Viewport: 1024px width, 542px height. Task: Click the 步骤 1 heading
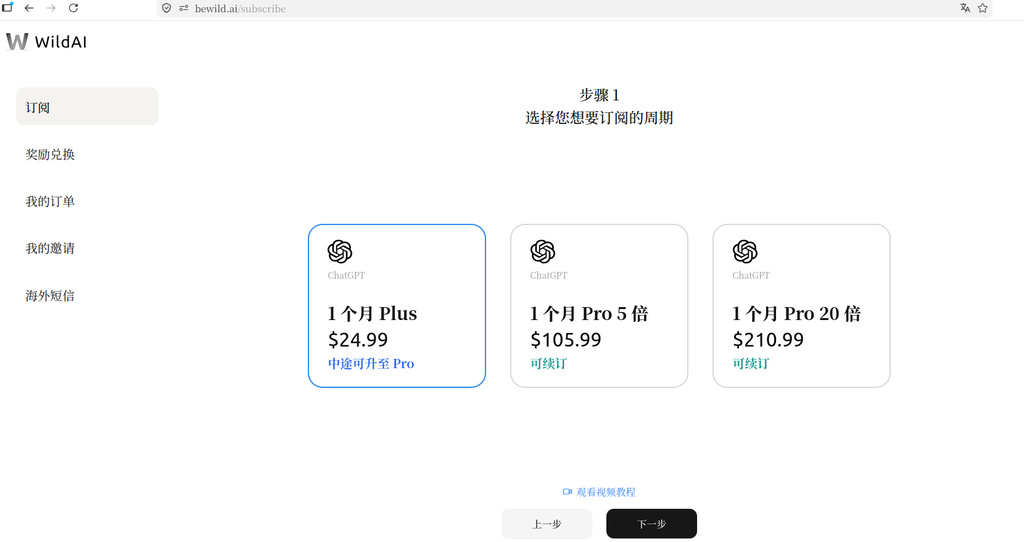599,95
